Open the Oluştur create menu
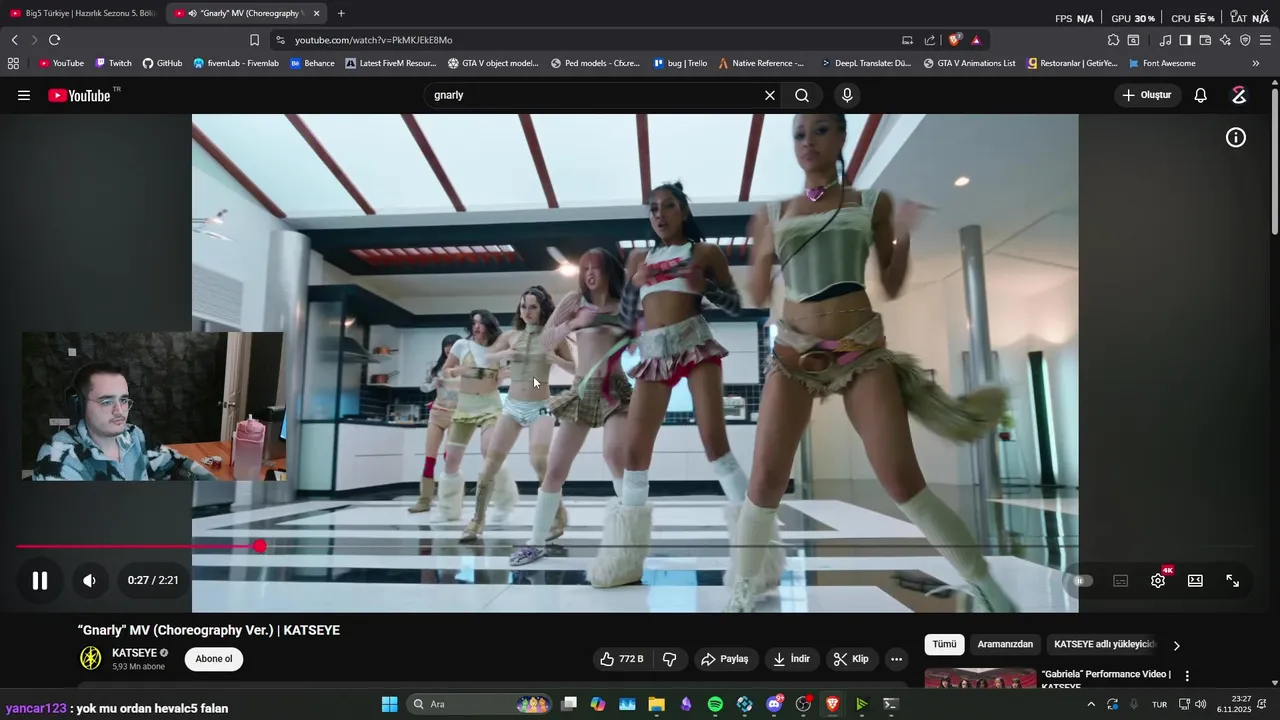 (1147, 95)
